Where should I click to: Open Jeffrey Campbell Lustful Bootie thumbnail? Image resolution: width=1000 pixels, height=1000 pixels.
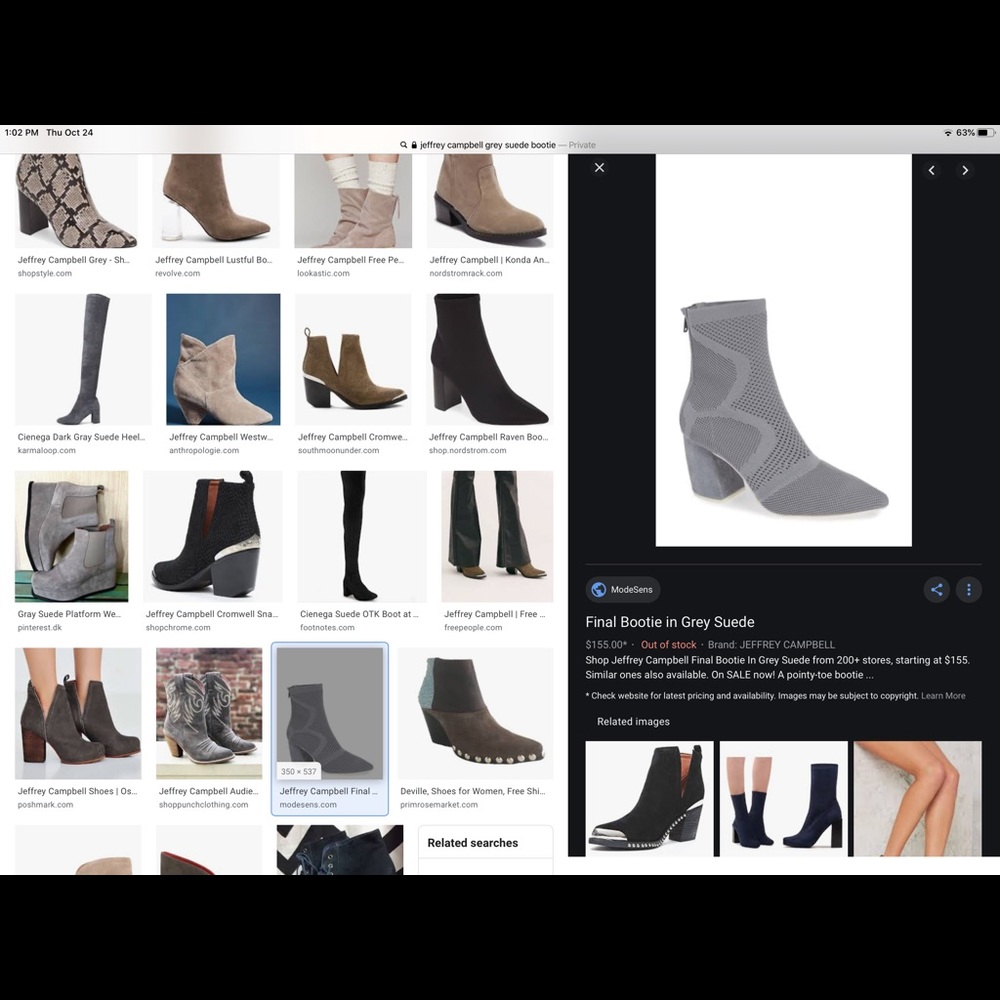click(x=216, y=200)
